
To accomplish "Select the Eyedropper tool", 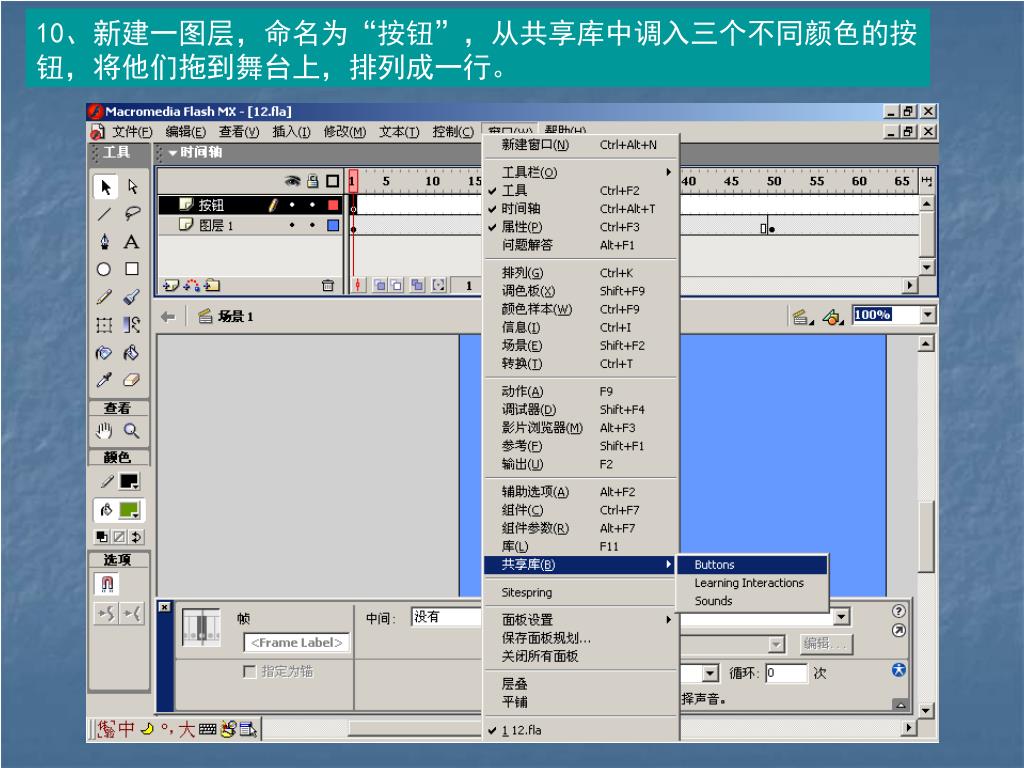I will click(104, 380).
